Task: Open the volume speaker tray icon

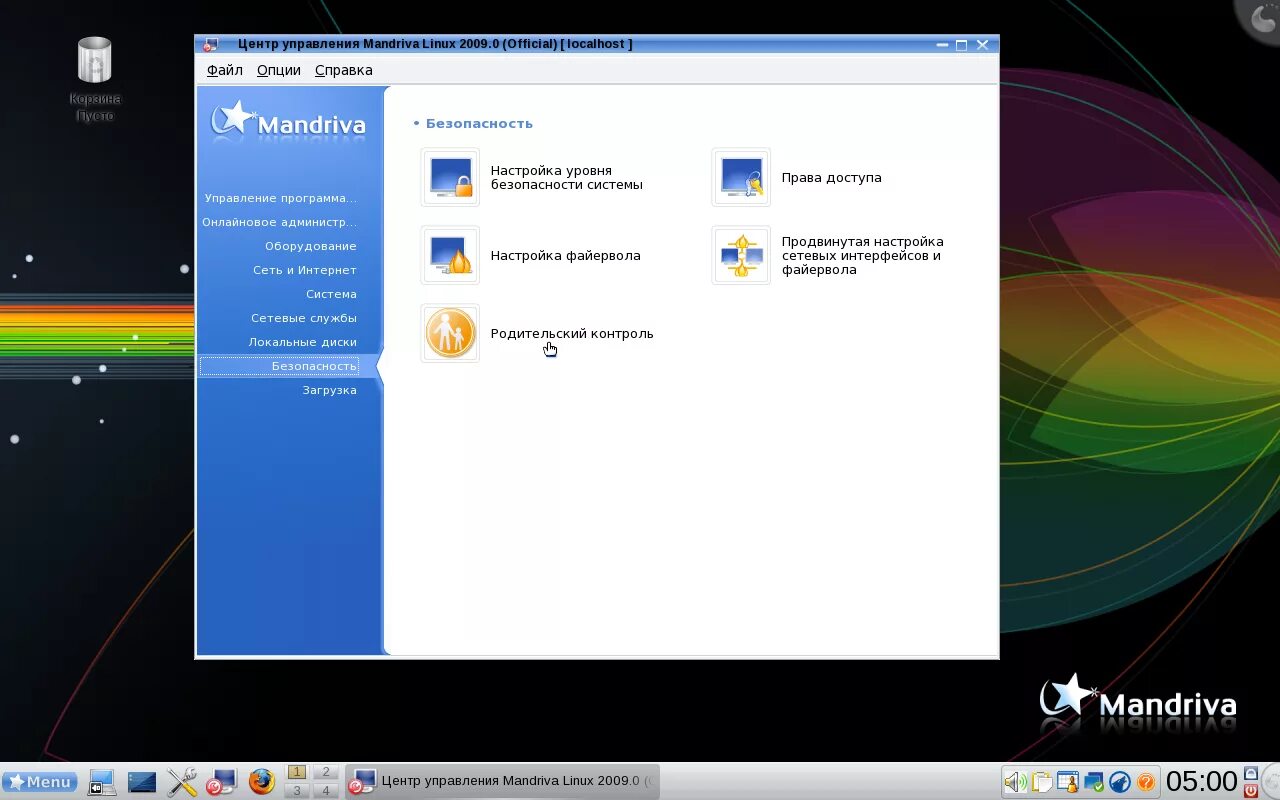Action: coord(1016,782)
